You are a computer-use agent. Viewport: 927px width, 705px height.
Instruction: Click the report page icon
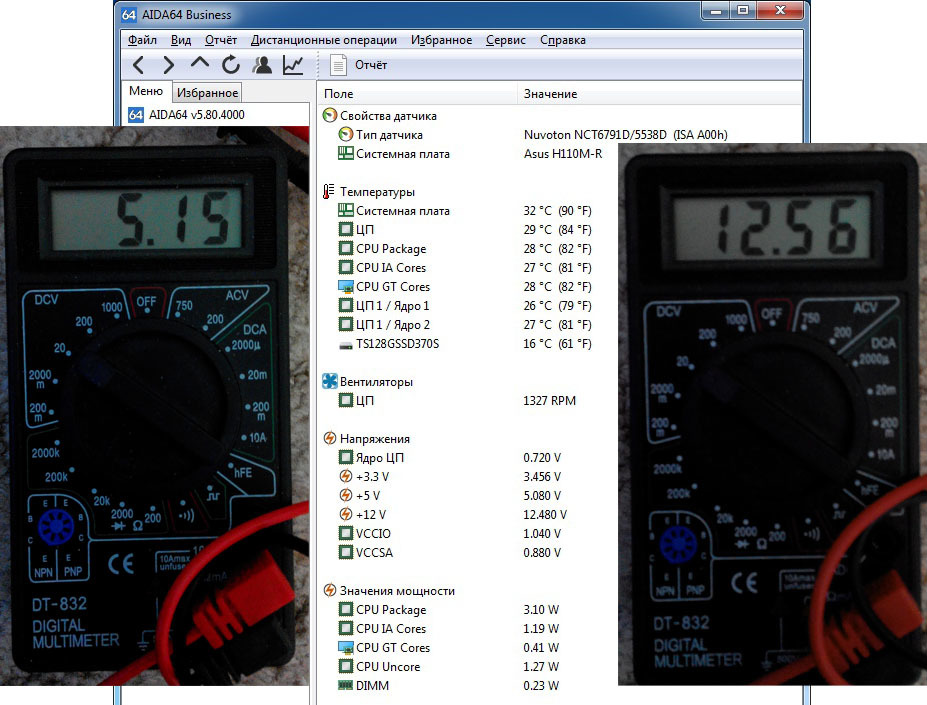pos(338,65)
